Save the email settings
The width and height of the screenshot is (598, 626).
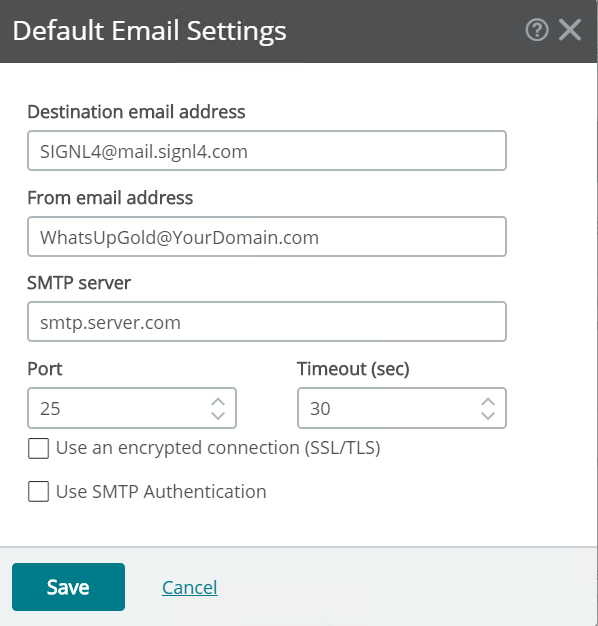[x=68, y=587]
